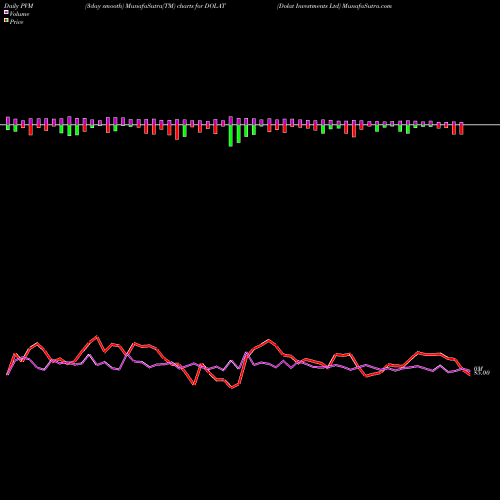Click the Price legend color swatch
The image size is (500, 500).
coord(6,20)
